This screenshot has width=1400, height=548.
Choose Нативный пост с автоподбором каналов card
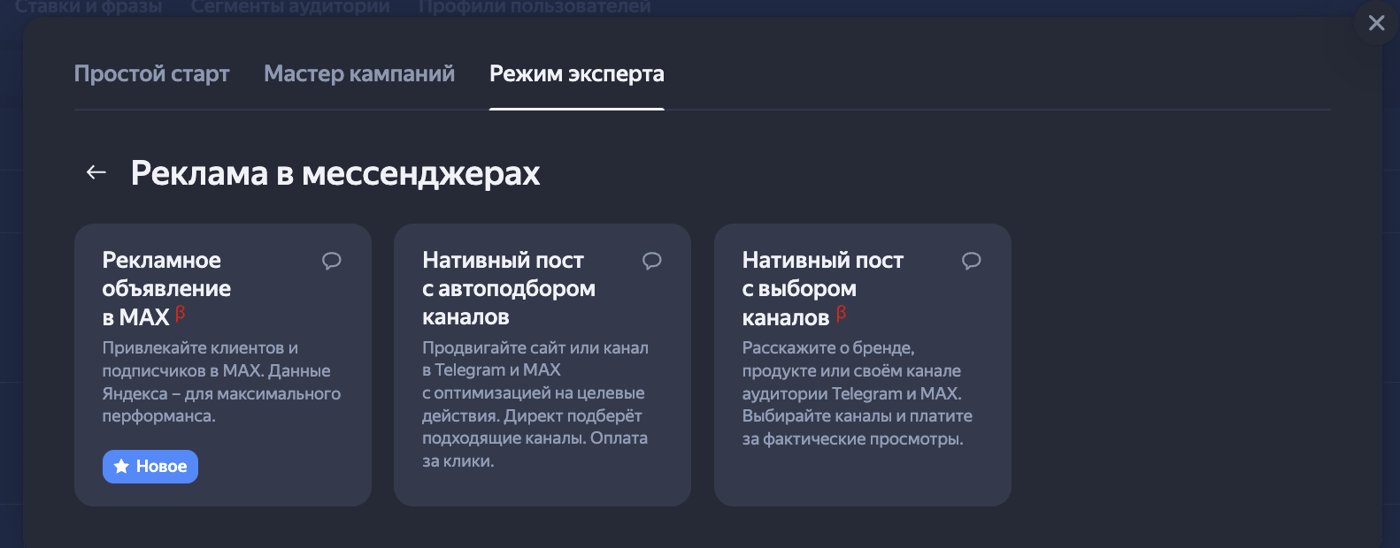pyautogui.click(x=542, y=365)
